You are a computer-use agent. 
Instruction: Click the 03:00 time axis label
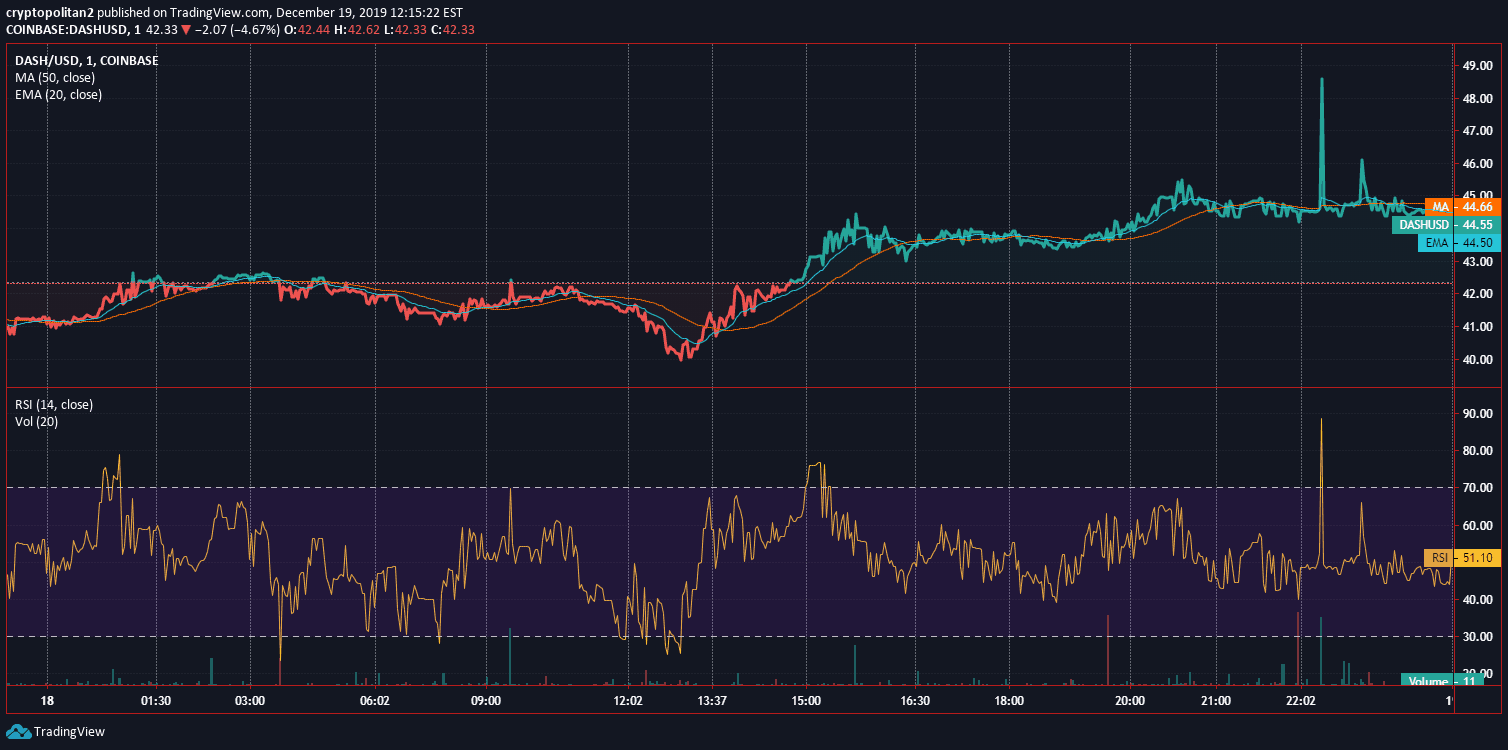tap(250, 701)
